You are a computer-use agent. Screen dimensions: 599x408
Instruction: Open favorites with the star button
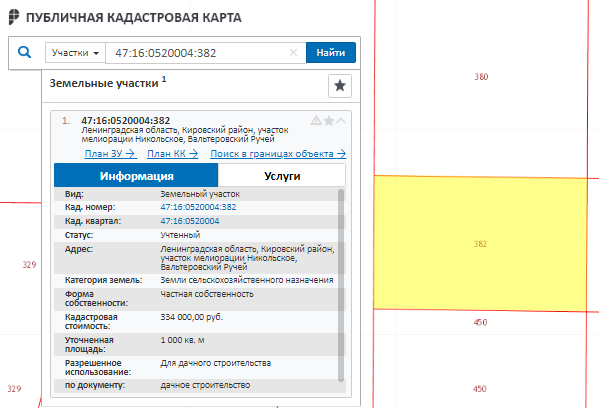point(340,86)
